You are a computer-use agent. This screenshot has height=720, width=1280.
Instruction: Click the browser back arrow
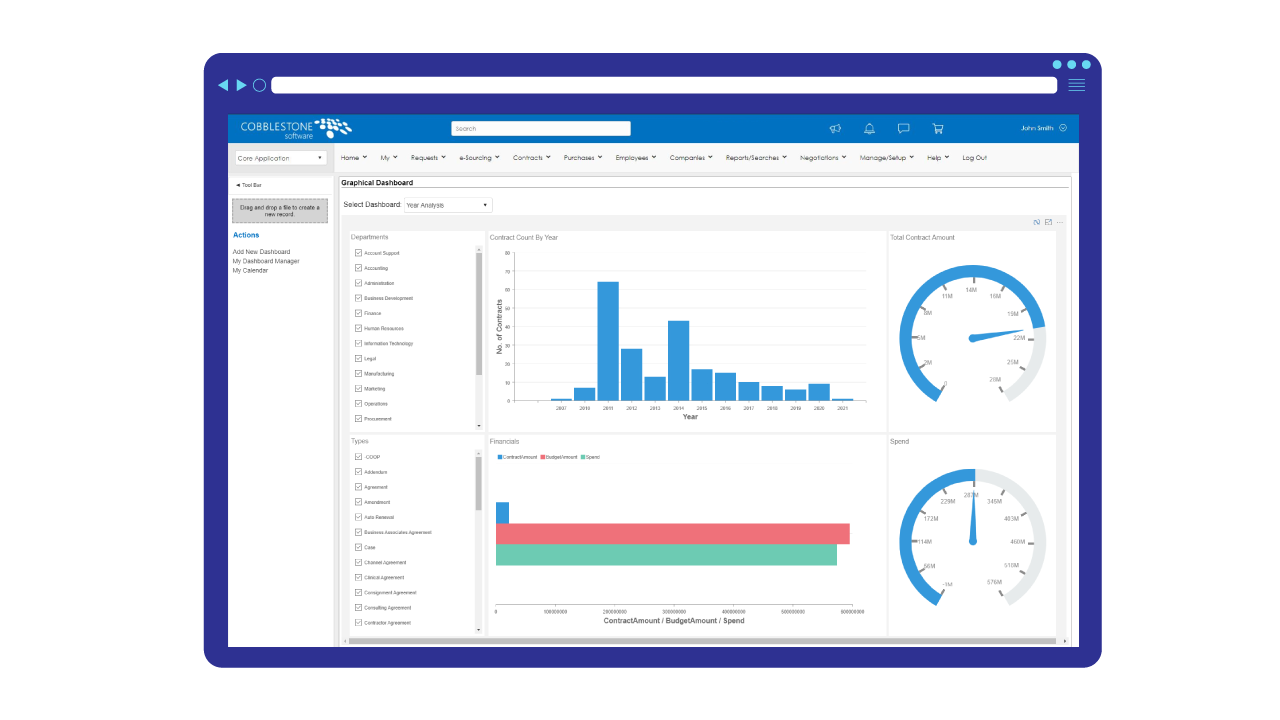(x=223, y=85)
